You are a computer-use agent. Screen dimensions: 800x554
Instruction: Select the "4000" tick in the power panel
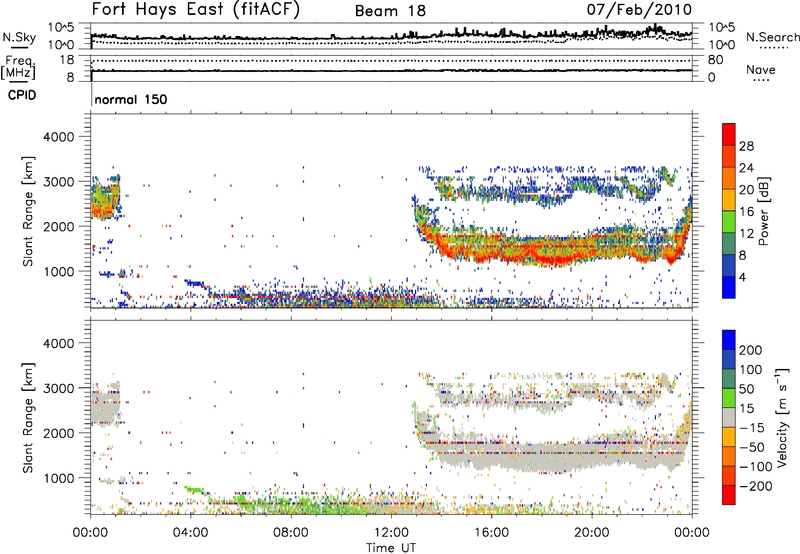58,137
